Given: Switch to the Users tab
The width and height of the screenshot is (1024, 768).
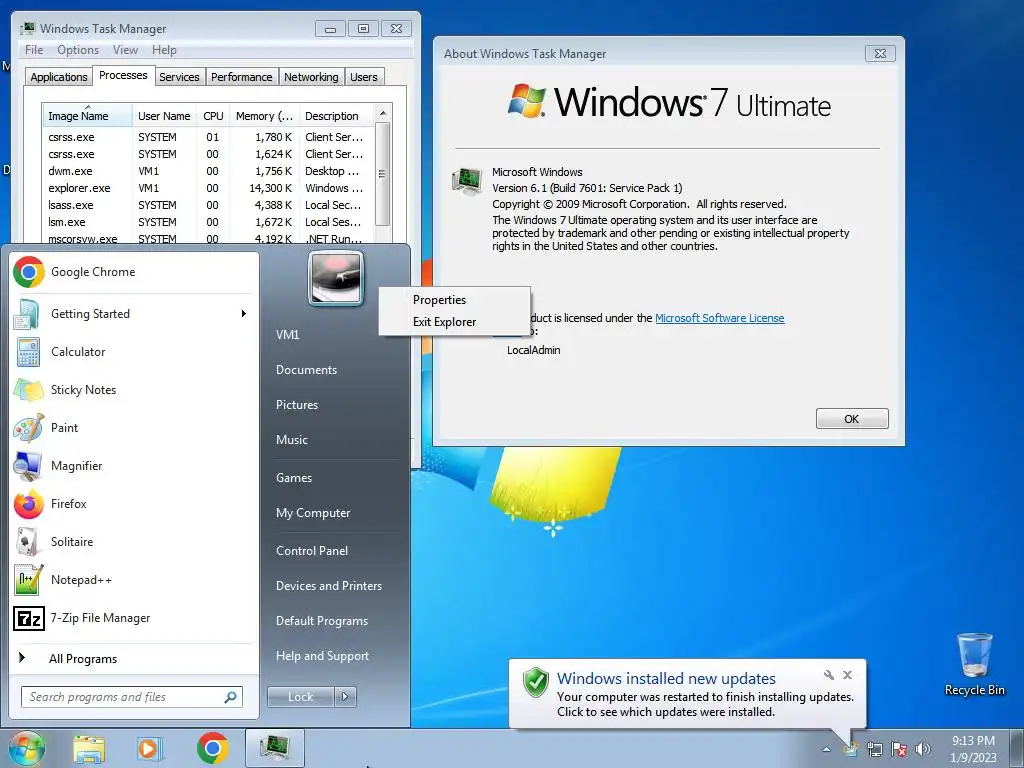Looking at the screenshot, I should tap(364, 77).
